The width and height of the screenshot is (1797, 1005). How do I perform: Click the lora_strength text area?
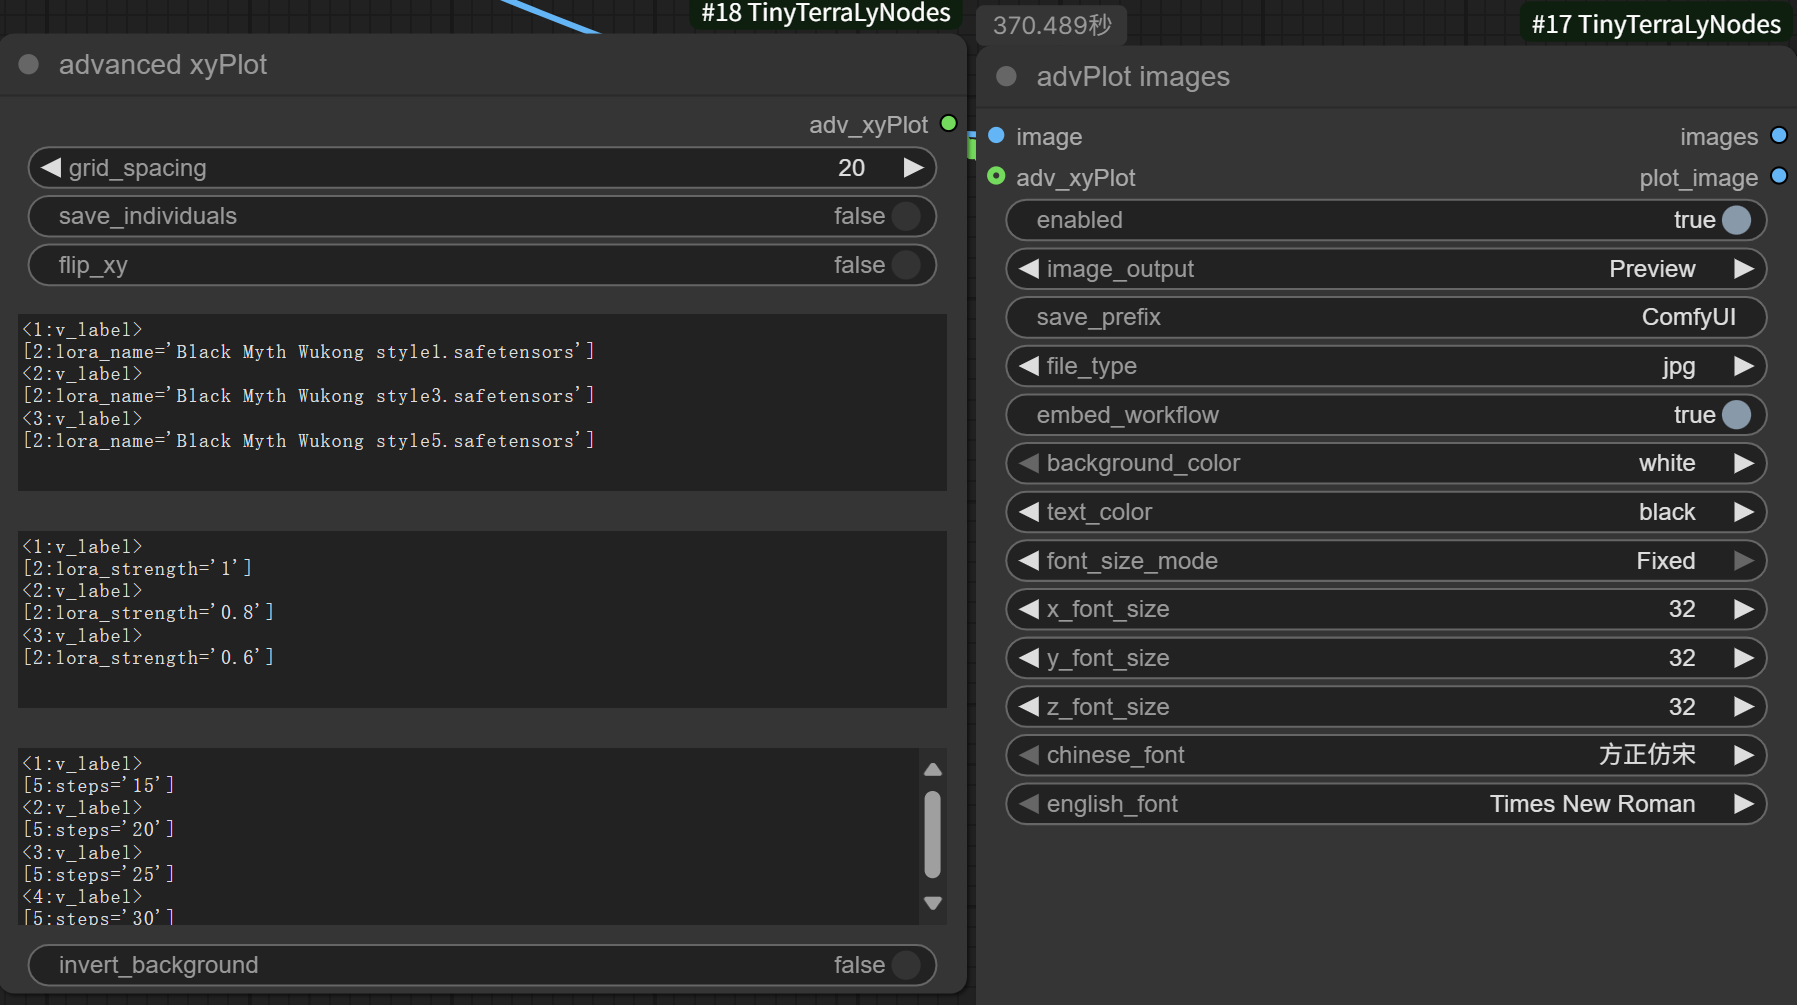tap(482, 619)
